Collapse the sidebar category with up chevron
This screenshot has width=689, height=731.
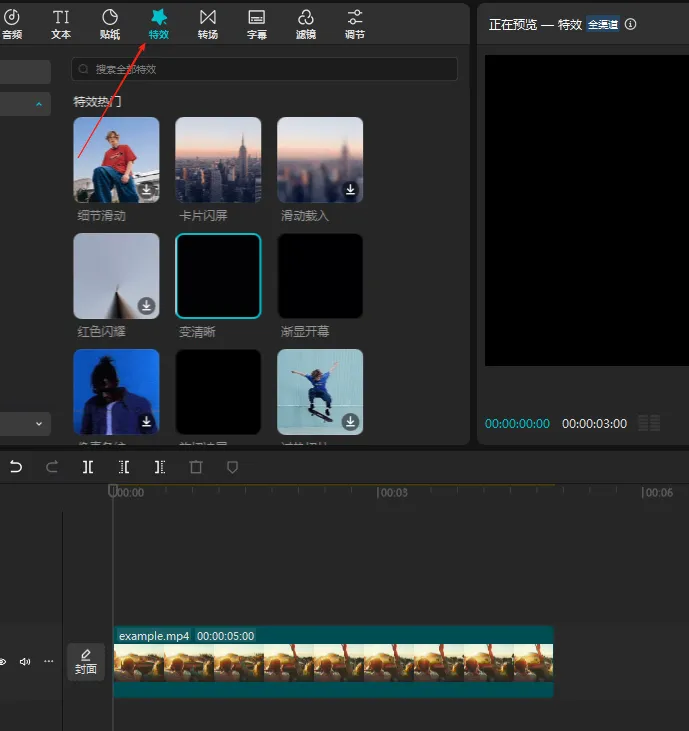[39, 104]
